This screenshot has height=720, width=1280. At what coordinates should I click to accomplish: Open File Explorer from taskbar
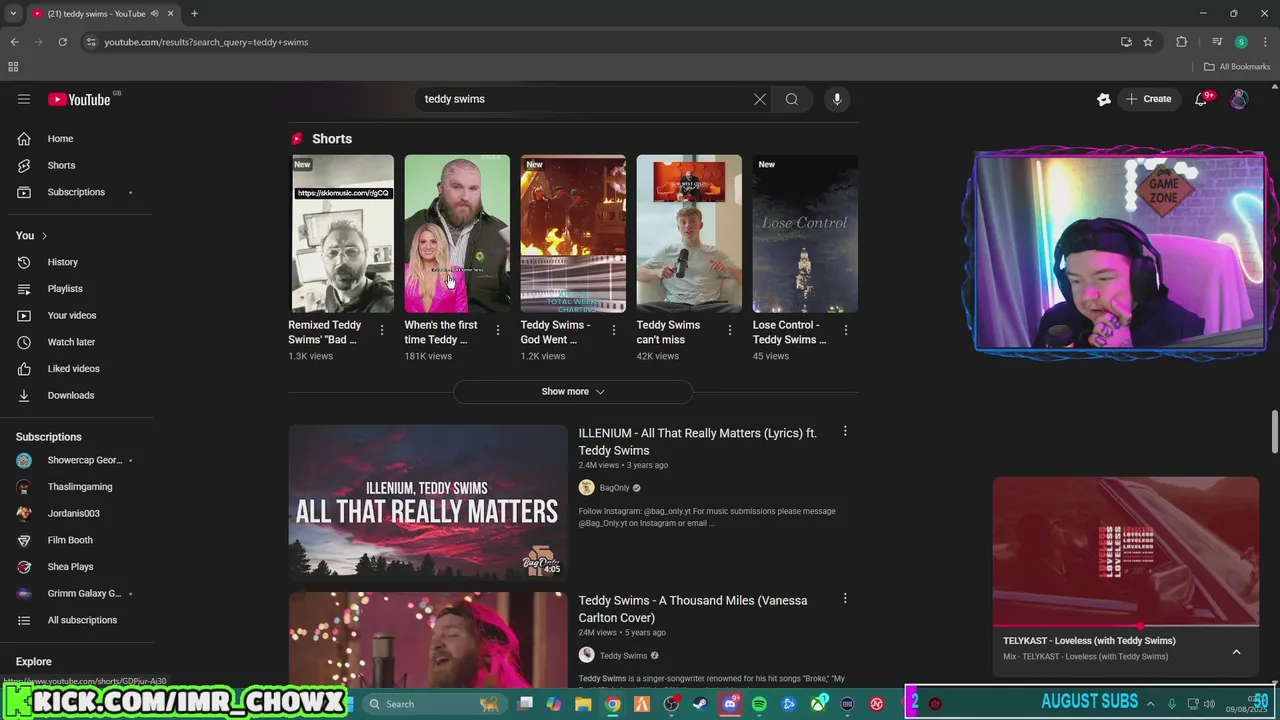click(x=583, y=704)
